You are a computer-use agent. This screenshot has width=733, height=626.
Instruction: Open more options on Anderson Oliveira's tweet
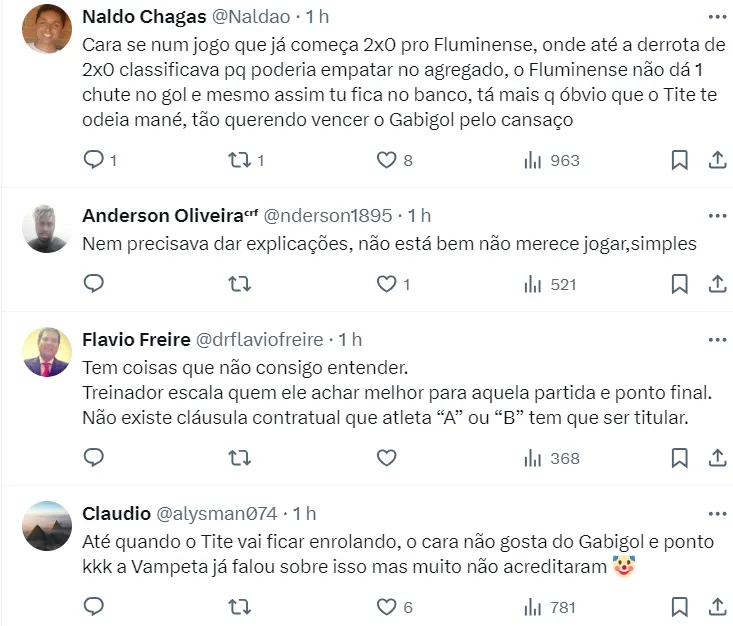717,215
